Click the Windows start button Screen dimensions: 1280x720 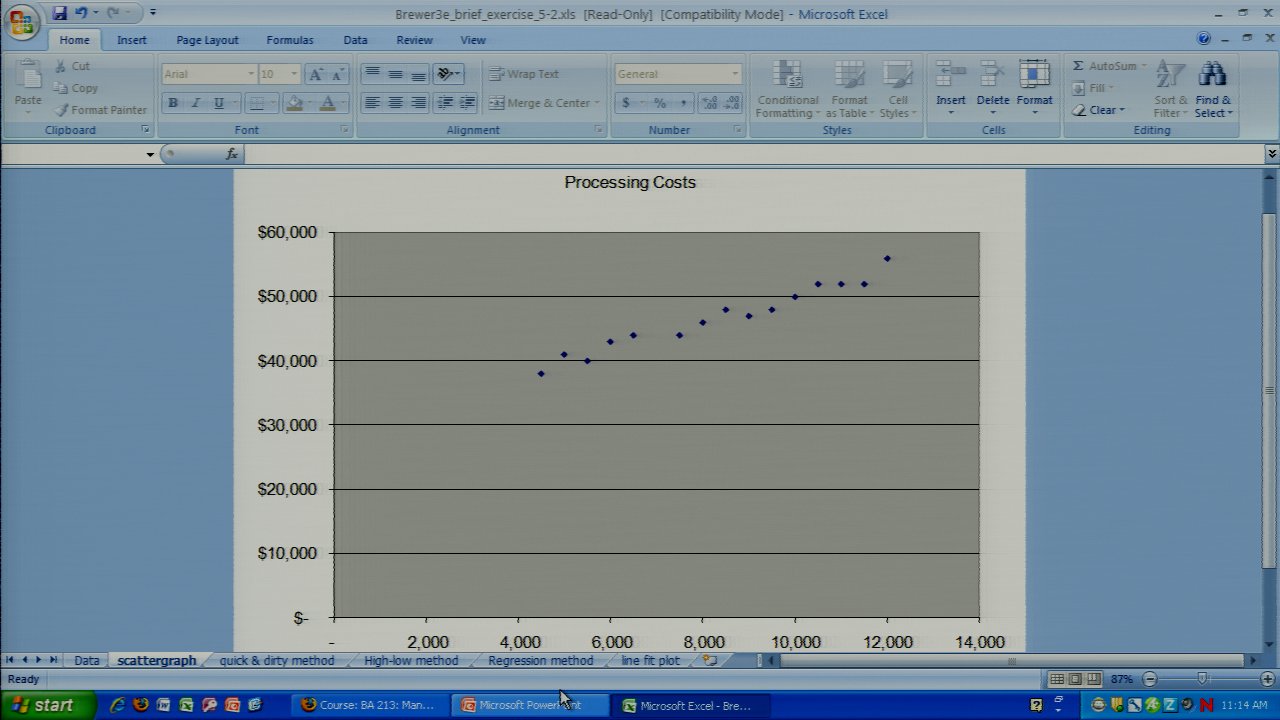45,705
